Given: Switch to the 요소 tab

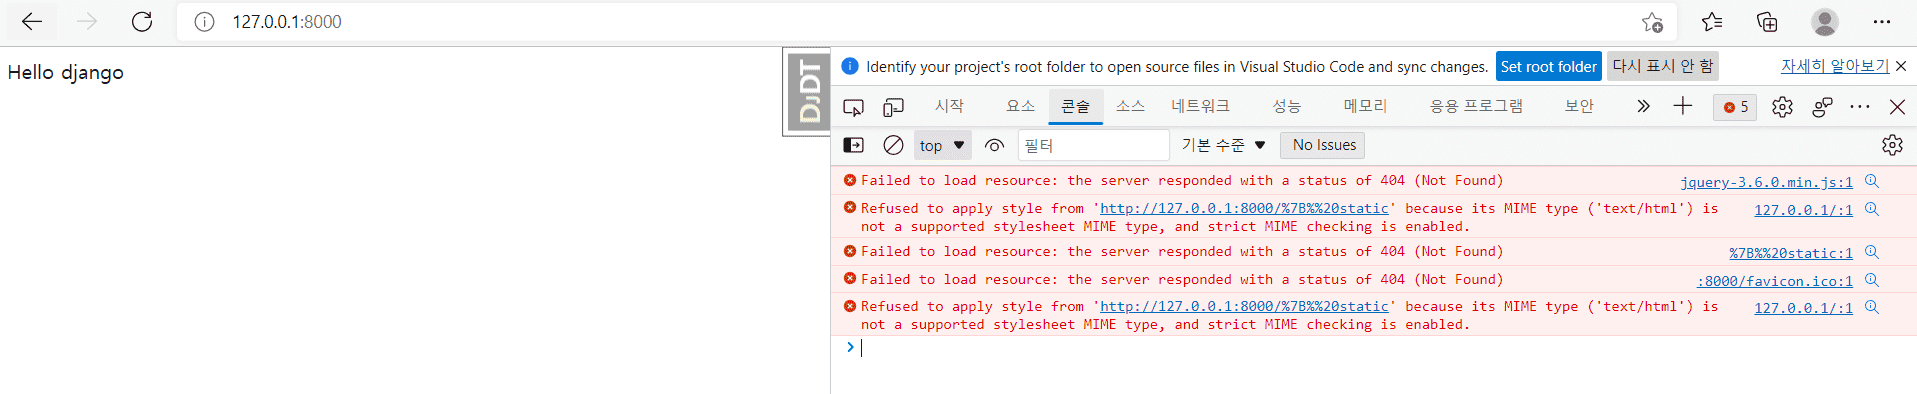Looking at the screenshot, I should coord(1020,106).
